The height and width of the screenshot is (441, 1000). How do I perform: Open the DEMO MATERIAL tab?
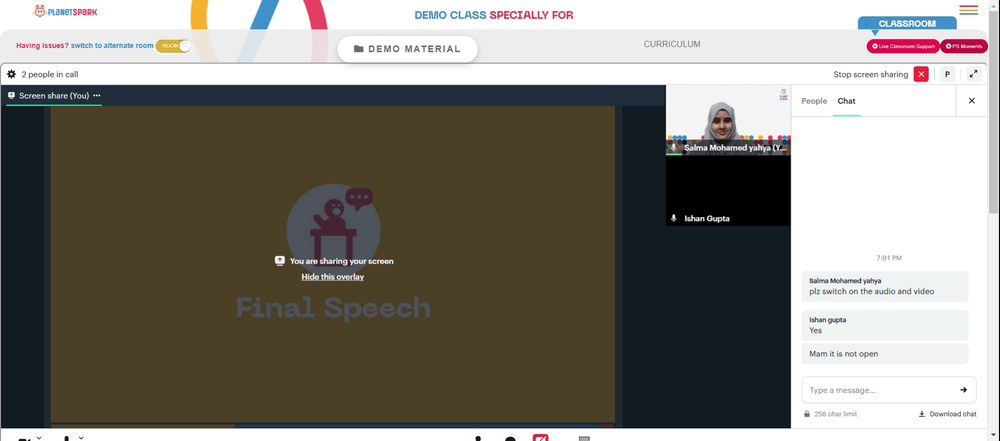408,49
